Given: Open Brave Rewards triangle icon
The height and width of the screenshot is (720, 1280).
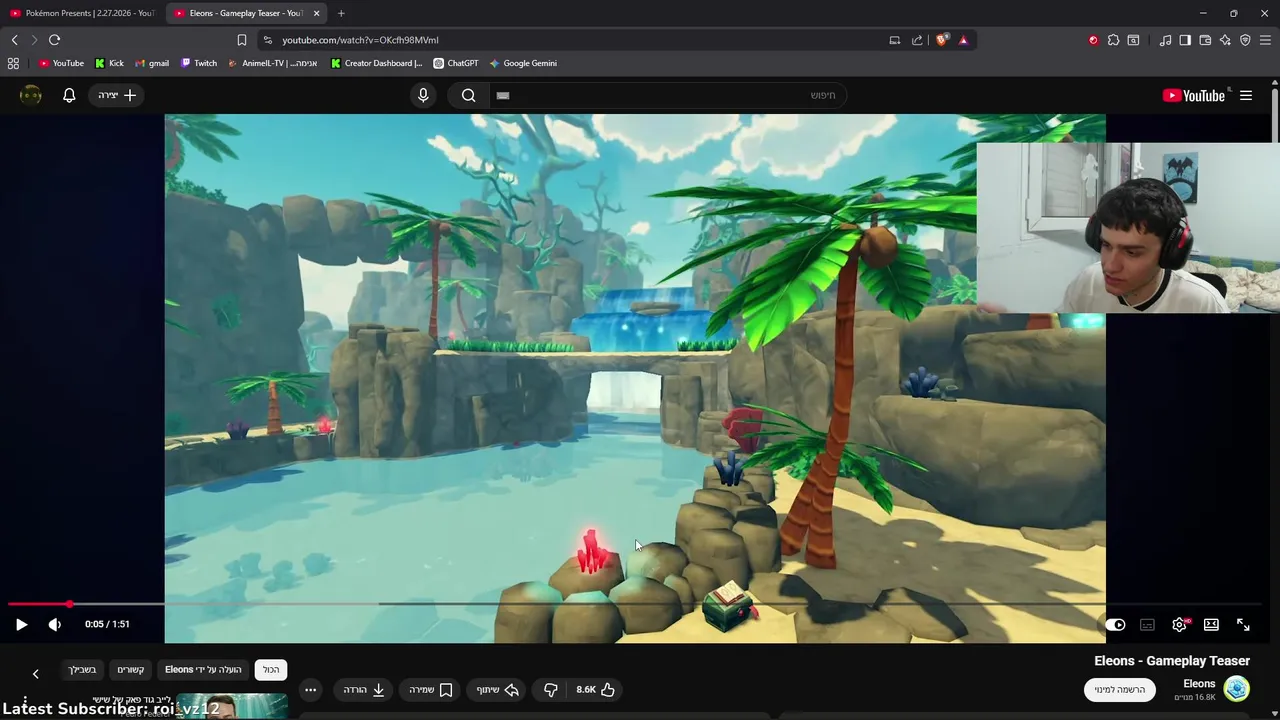Looking at the screenshot, I should pos(963,40).
